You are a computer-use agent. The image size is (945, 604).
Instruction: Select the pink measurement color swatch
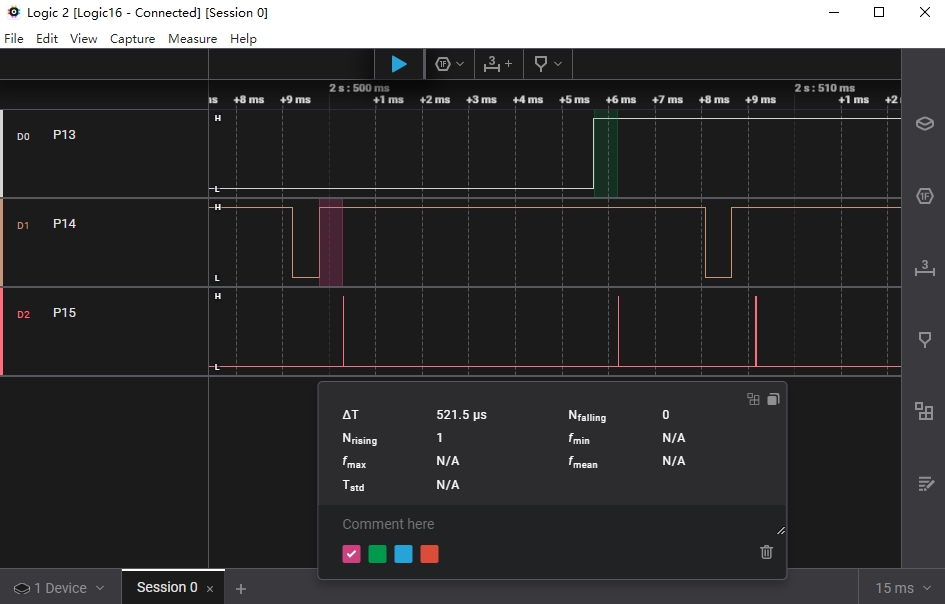coord(351,554)
